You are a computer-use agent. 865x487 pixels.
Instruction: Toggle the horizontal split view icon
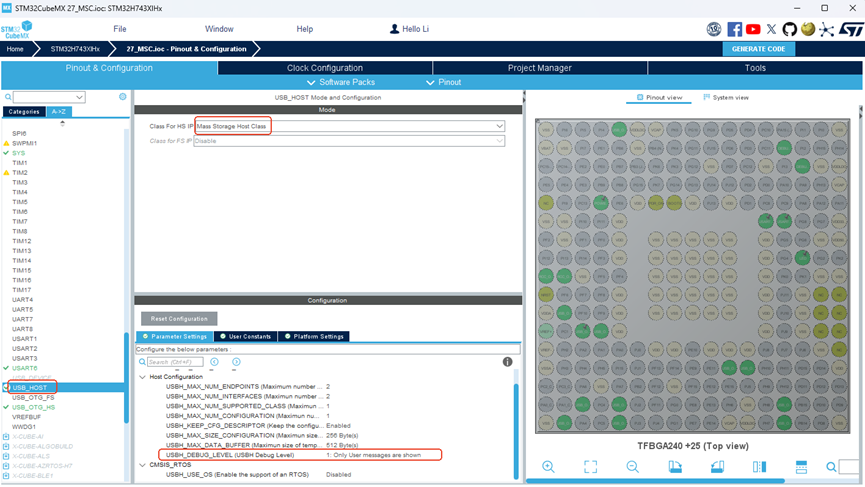(801, 467)
